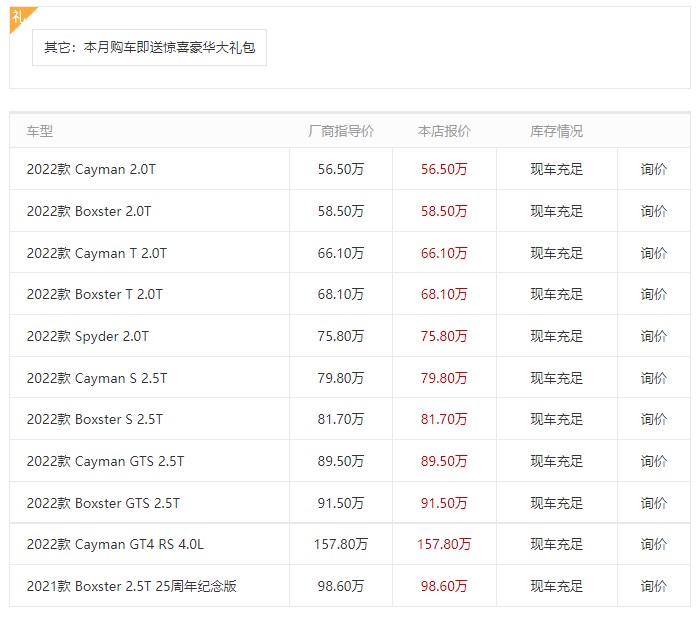The height and width of the screenshot is (618, 700).
Task: Click the red 56.50万 dealer price
Action: pos(444,169)
